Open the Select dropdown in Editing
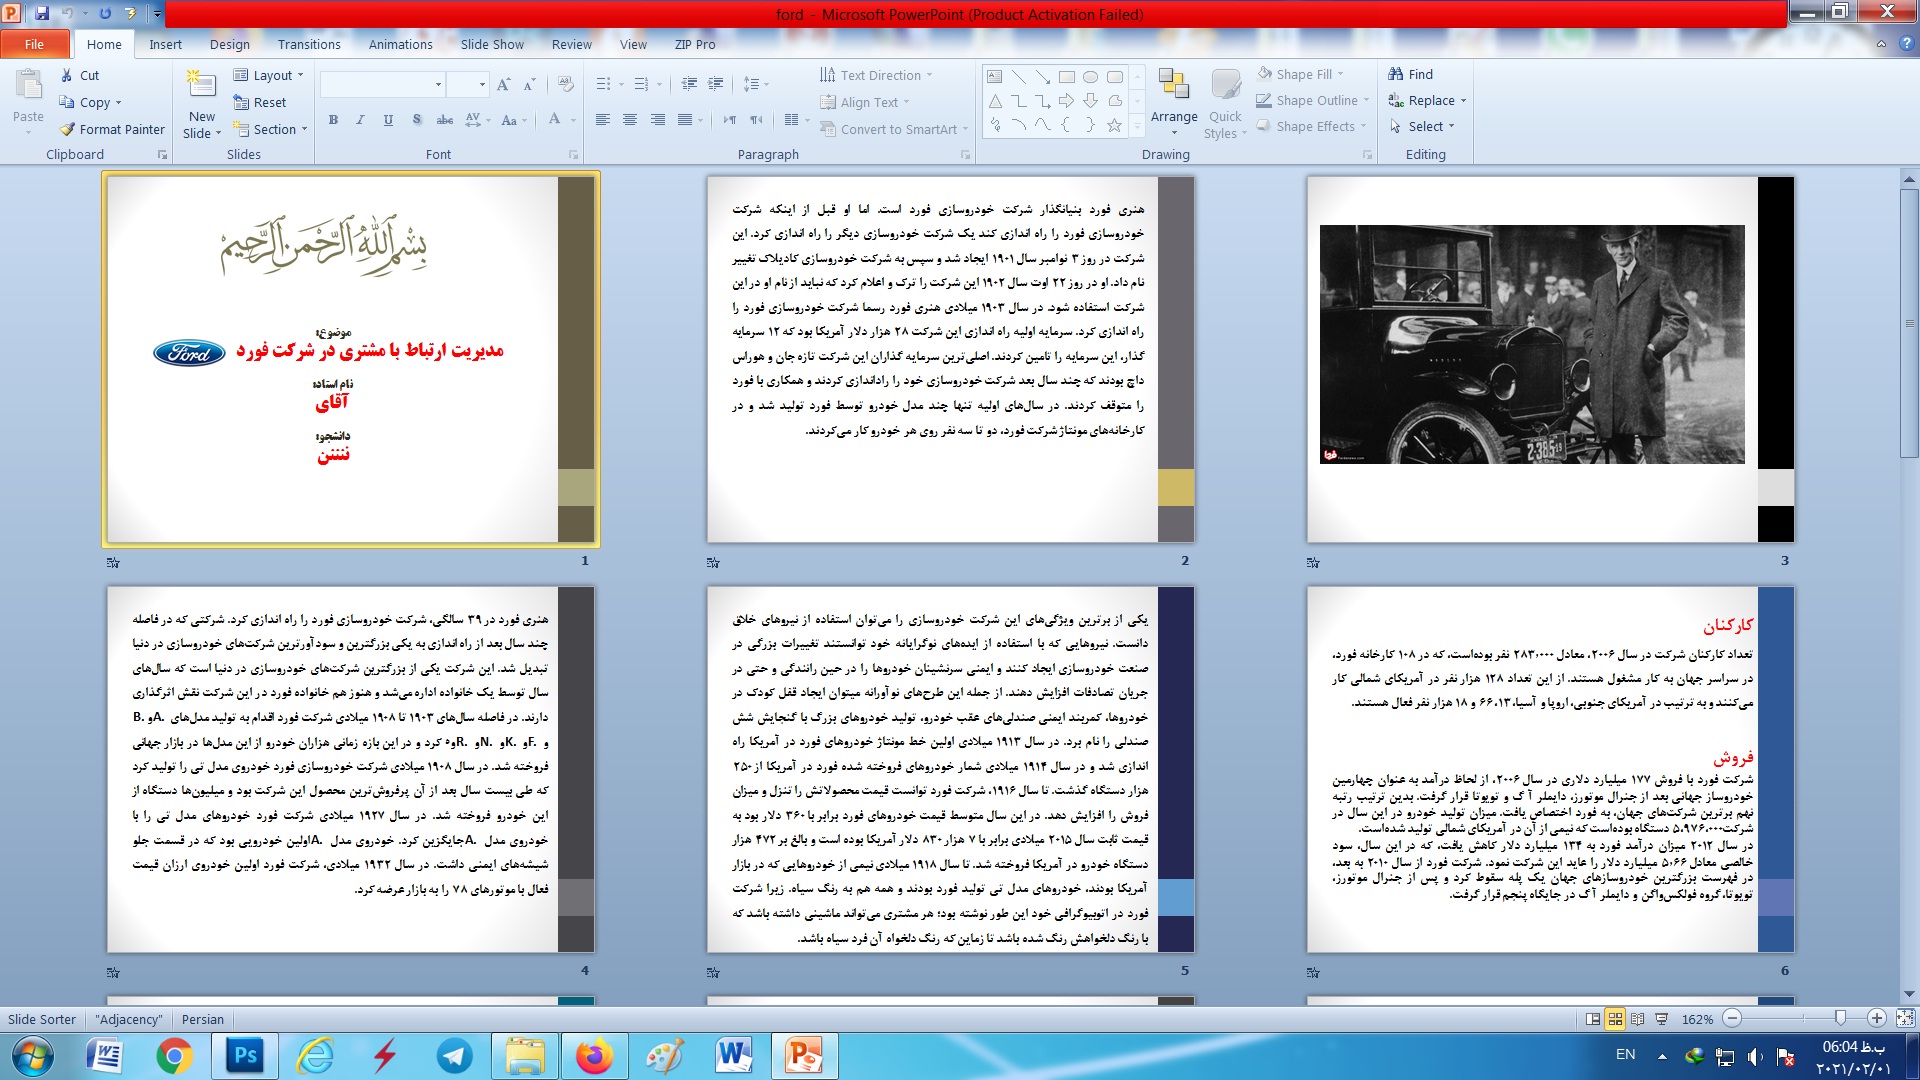The image size is (1920, 1080). (x=1422, y=127)
